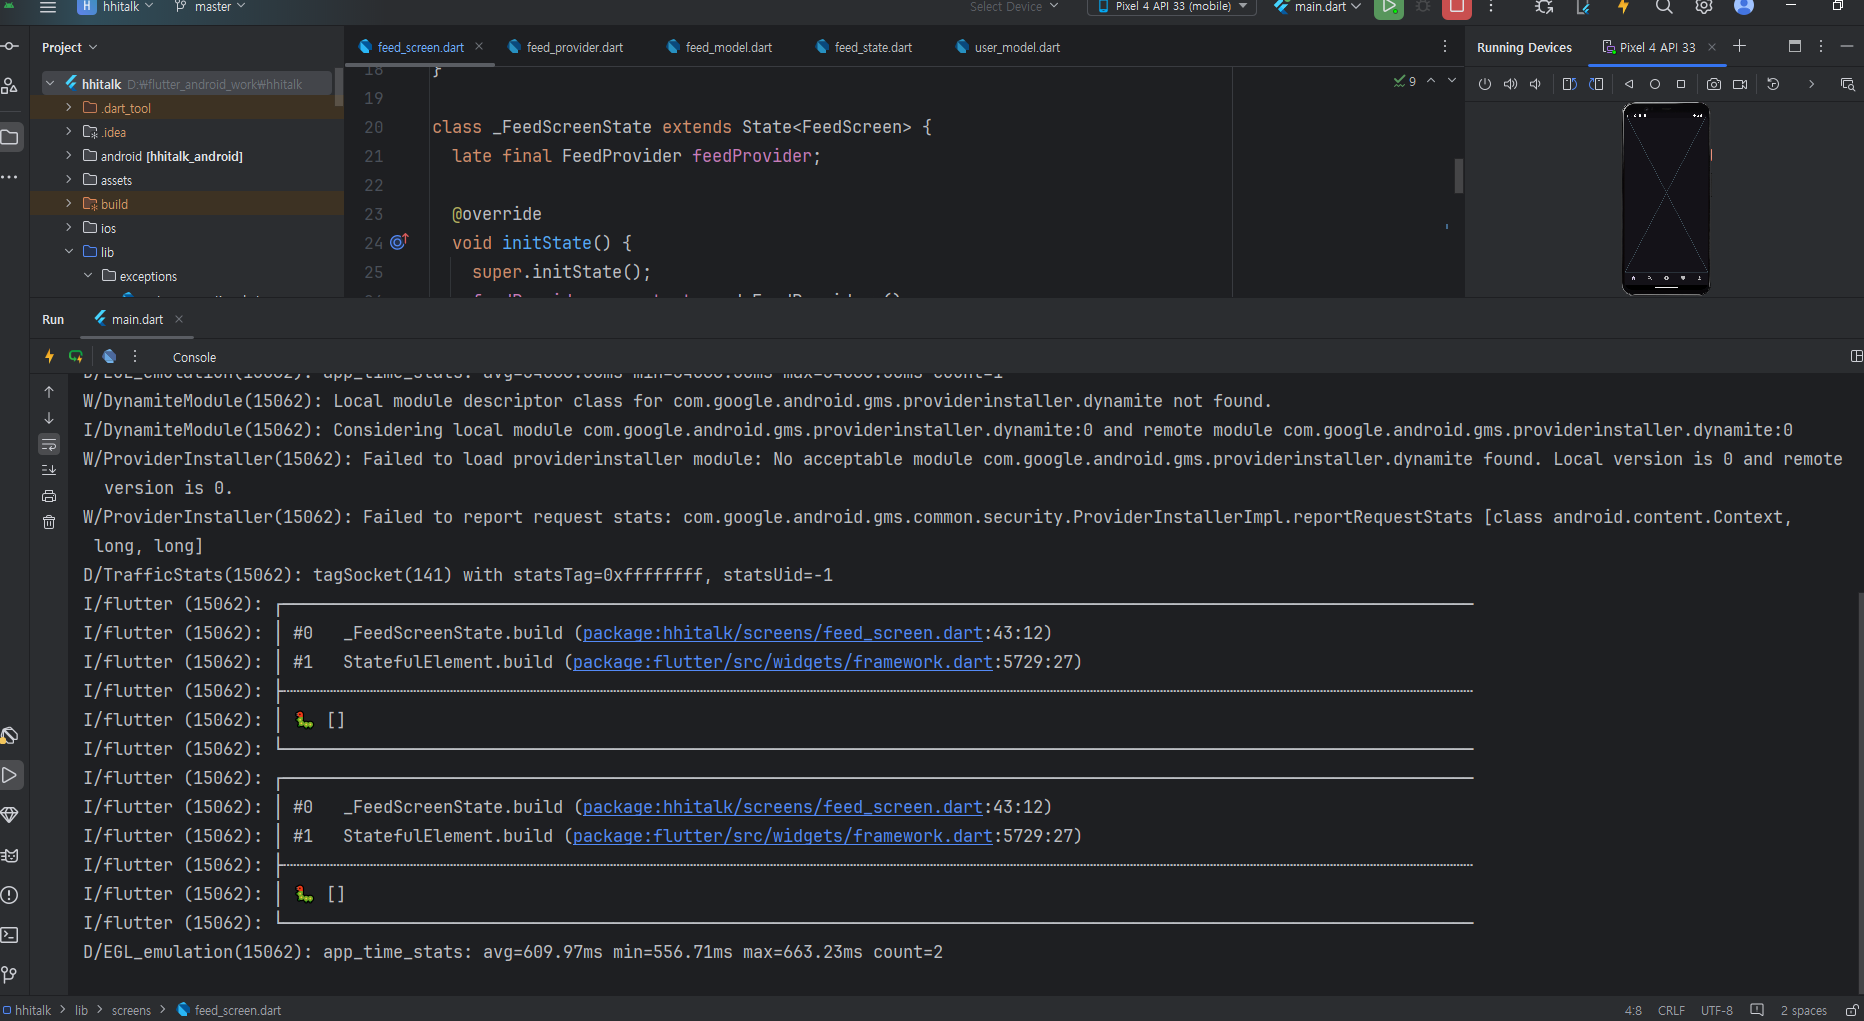
Task: Switch to feed_model.dart tab
Action: (719, 47)
